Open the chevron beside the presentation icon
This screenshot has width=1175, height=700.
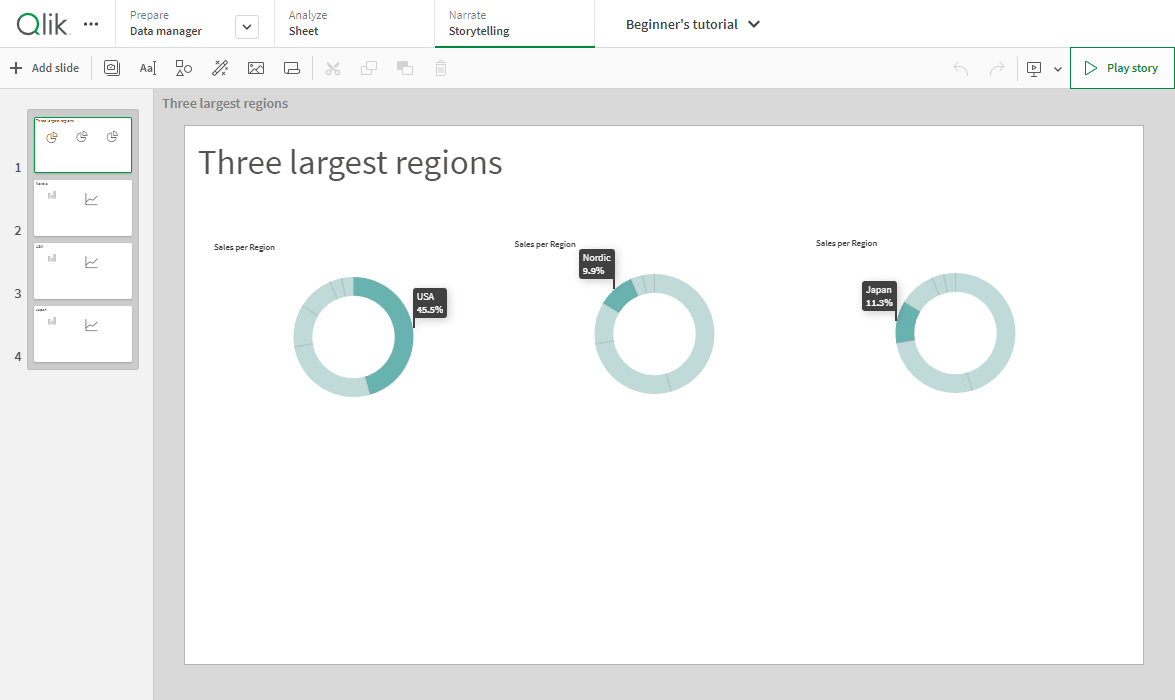click(1058, 69)
